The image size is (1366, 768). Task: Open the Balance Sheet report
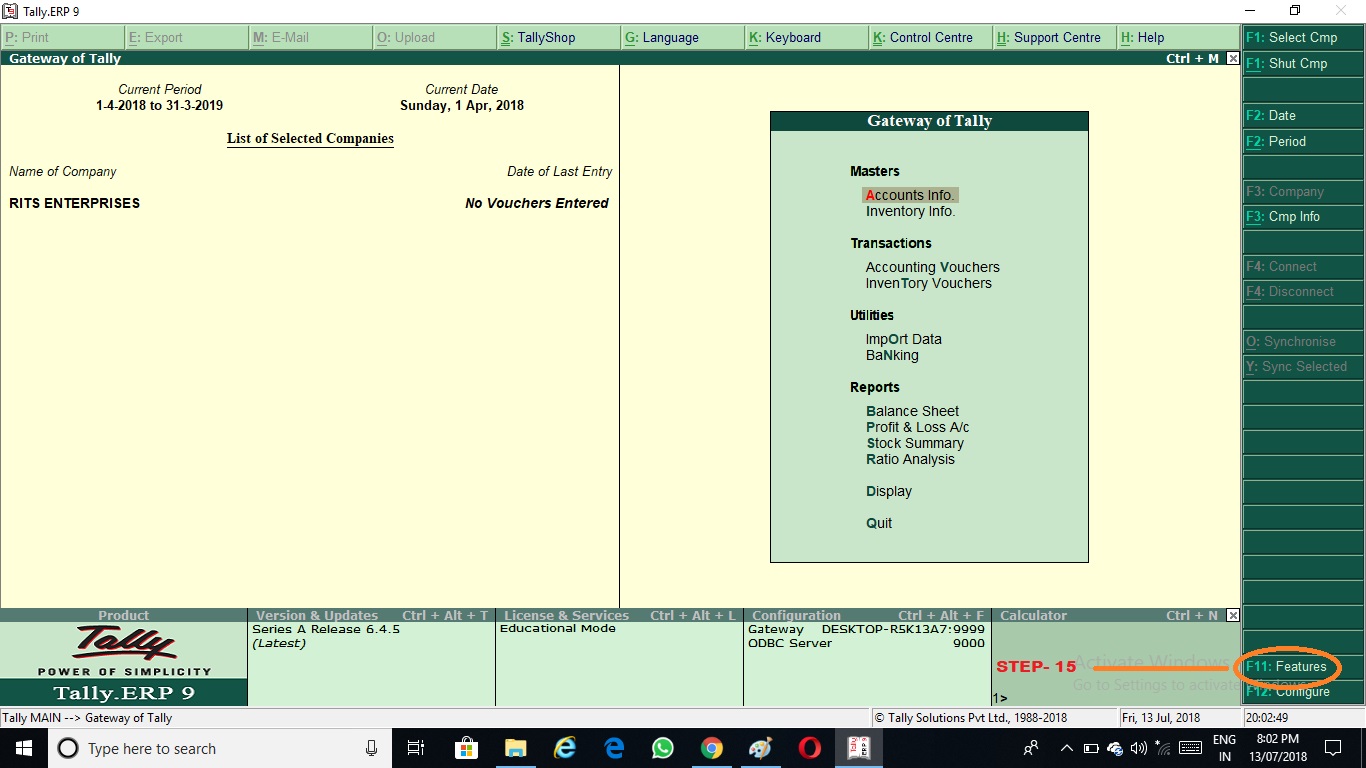[913, 411]
